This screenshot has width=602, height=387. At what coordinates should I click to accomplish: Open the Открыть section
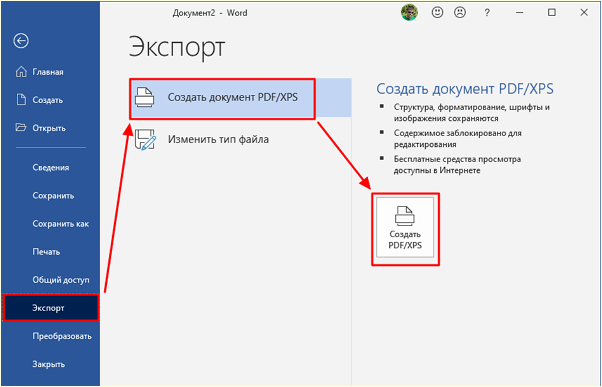(x=50, y=128)
